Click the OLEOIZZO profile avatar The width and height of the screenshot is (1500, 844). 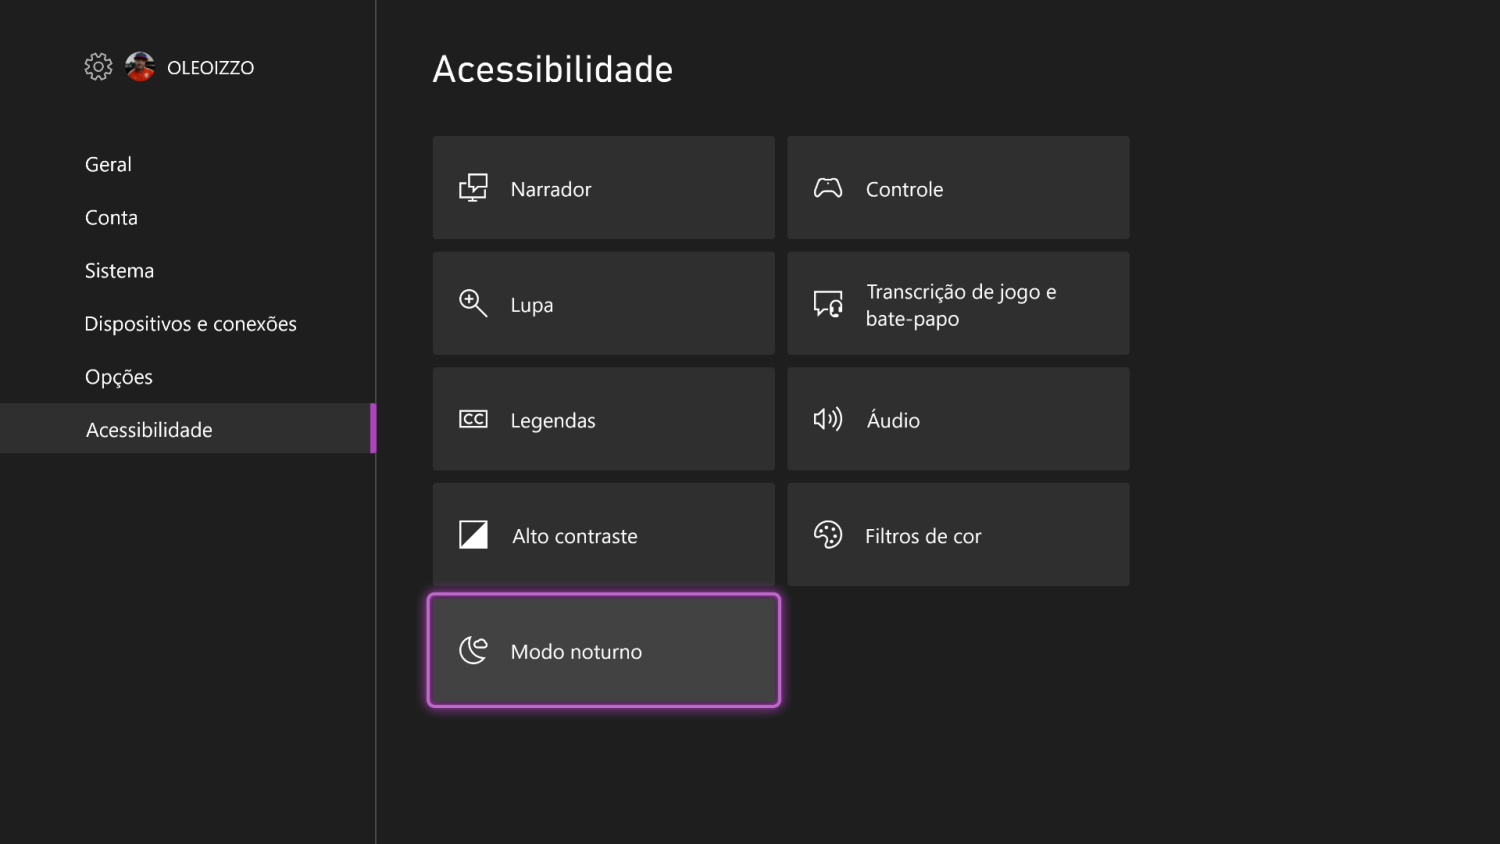140,67
